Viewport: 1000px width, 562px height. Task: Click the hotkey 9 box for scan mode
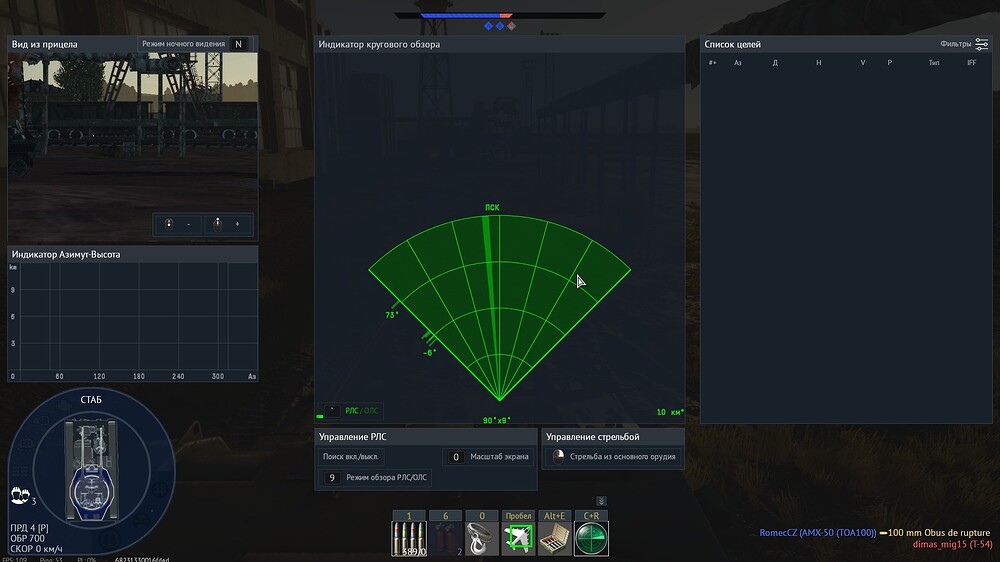[332, 477]
